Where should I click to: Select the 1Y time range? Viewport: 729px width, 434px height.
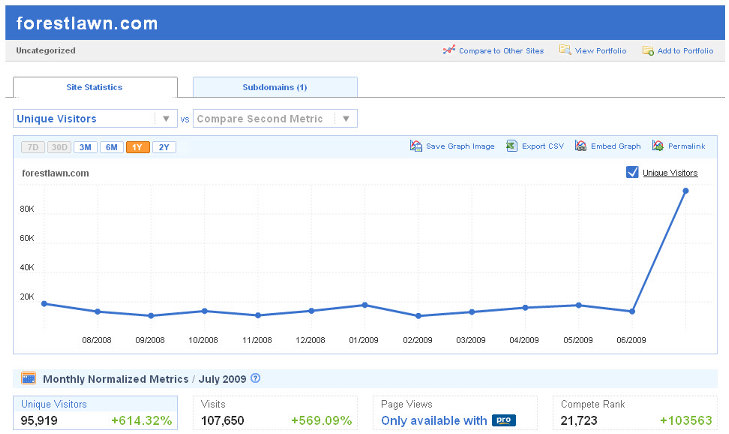(x=138, y=147)
